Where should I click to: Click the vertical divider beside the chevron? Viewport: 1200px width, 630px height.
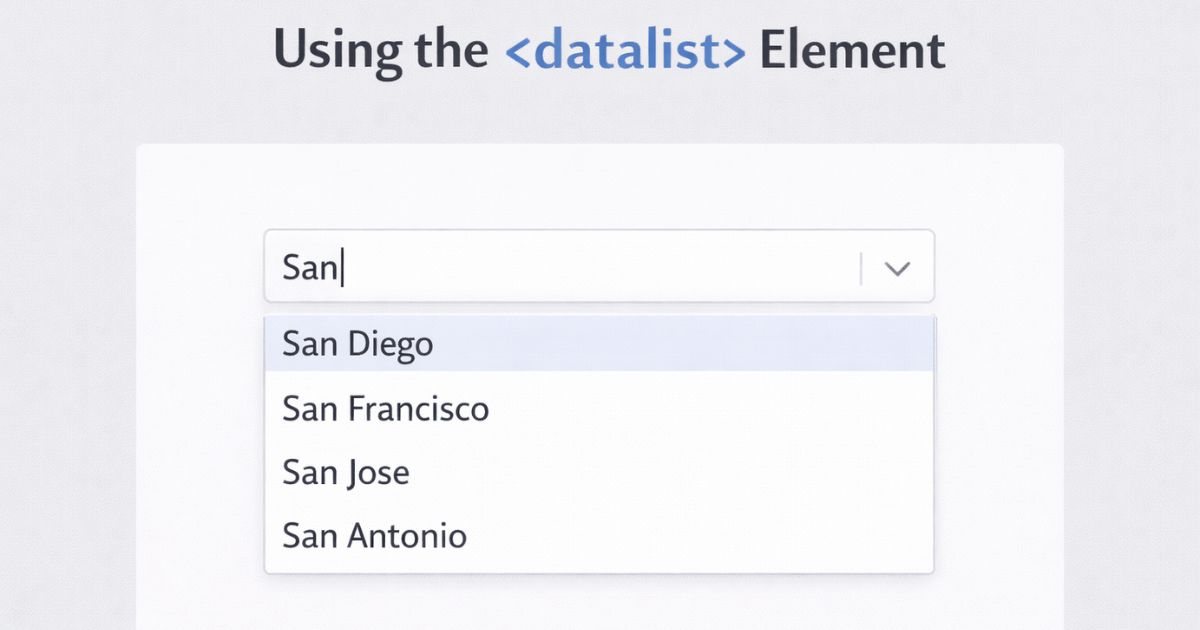861,268
